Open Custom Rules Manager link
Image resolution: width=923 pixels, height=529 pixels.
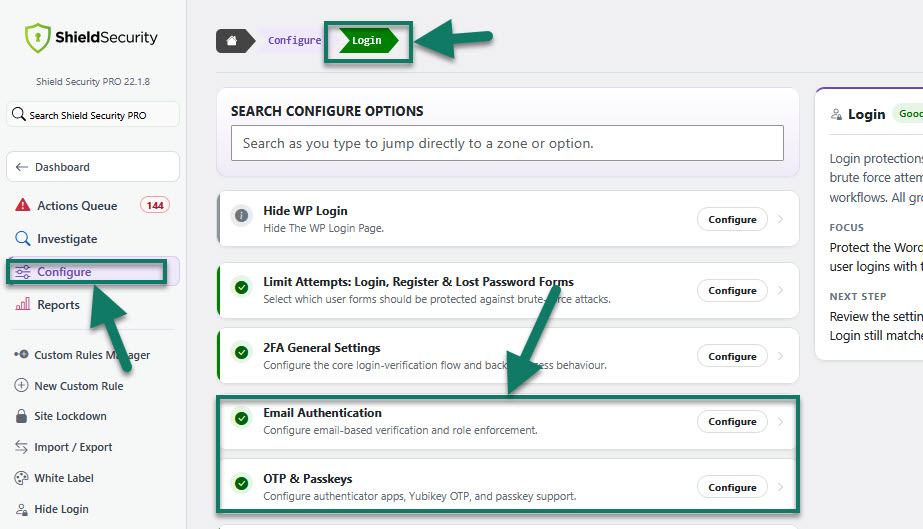pyautogui.click(x=92, y=355)
